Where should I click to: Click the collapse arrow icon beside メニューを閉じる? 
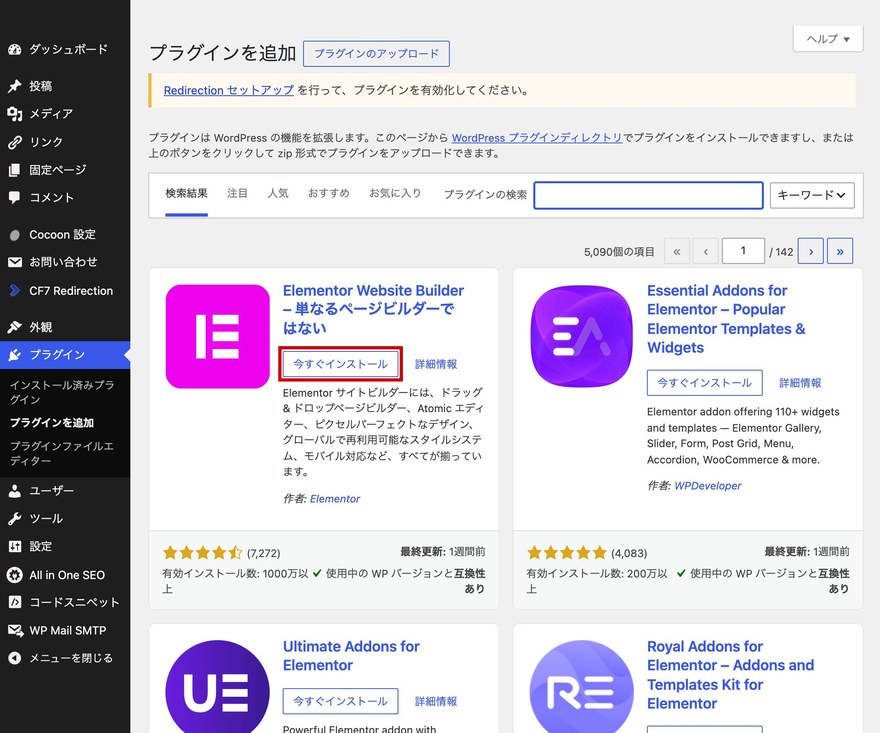(x=15, y=658)
